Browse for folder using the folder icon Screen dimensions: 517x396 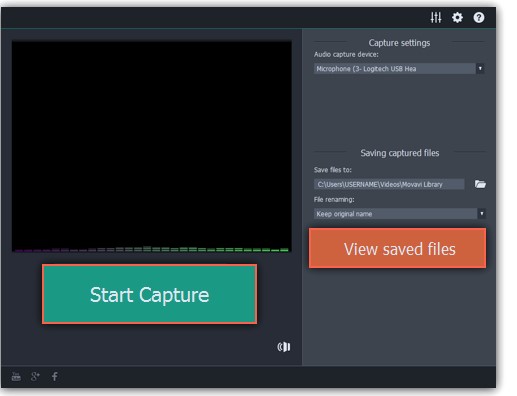(480, 184)
